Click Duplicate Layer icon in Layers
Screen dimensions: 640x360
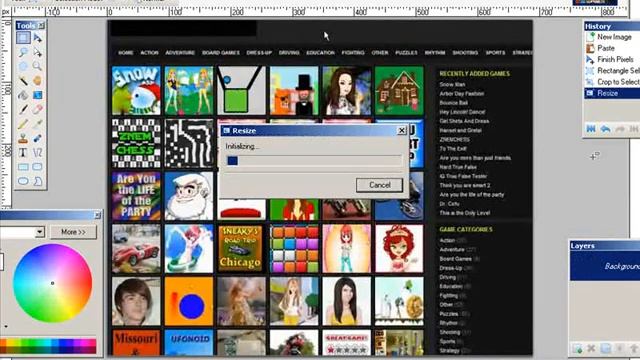[606, 349]
